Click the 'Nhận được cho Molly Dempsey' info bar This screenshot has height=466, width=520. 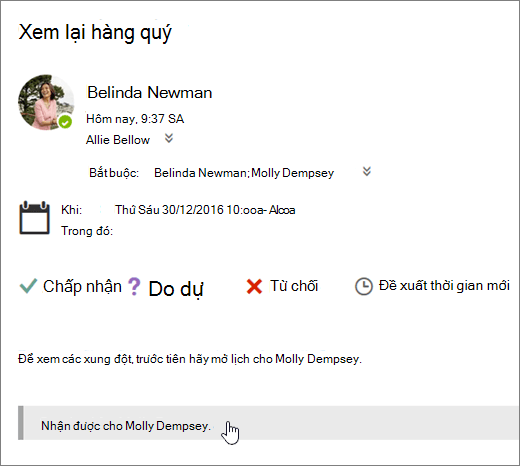[x=268, y=423]
